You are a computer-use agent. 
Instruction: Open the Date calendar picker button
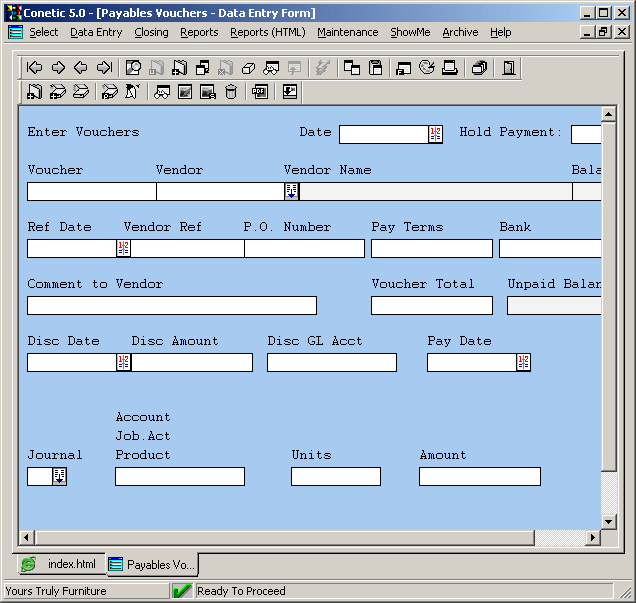click(435, 134)
